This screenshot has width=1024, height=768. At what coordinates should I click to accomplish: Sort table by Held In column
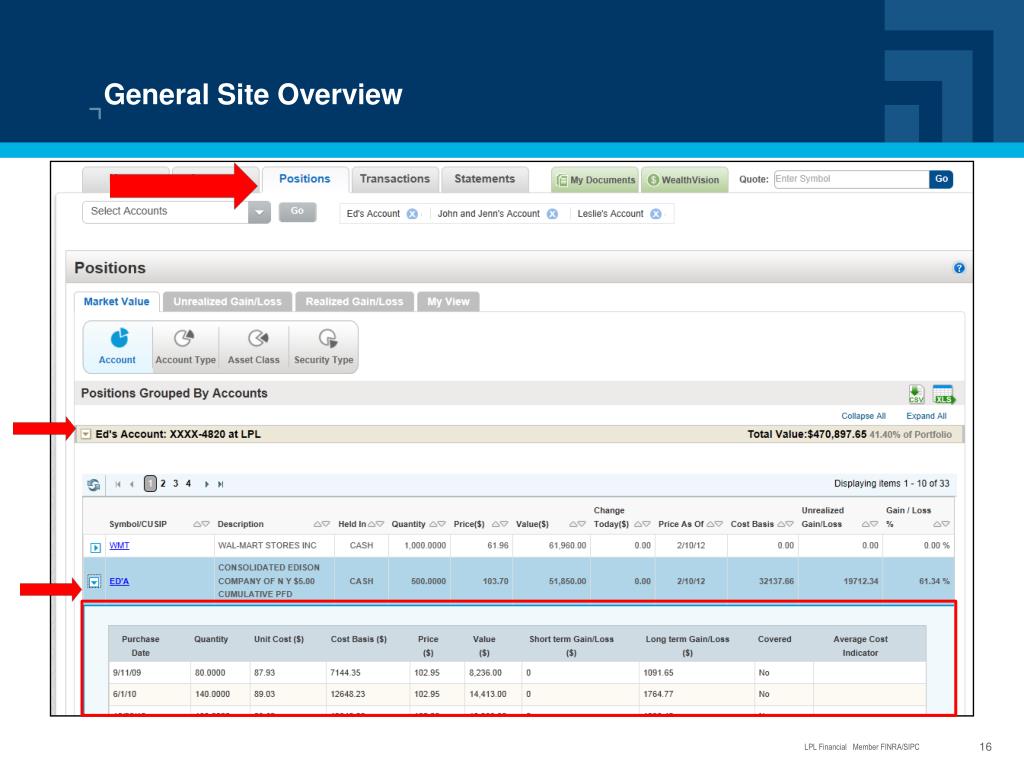[376, 524]
